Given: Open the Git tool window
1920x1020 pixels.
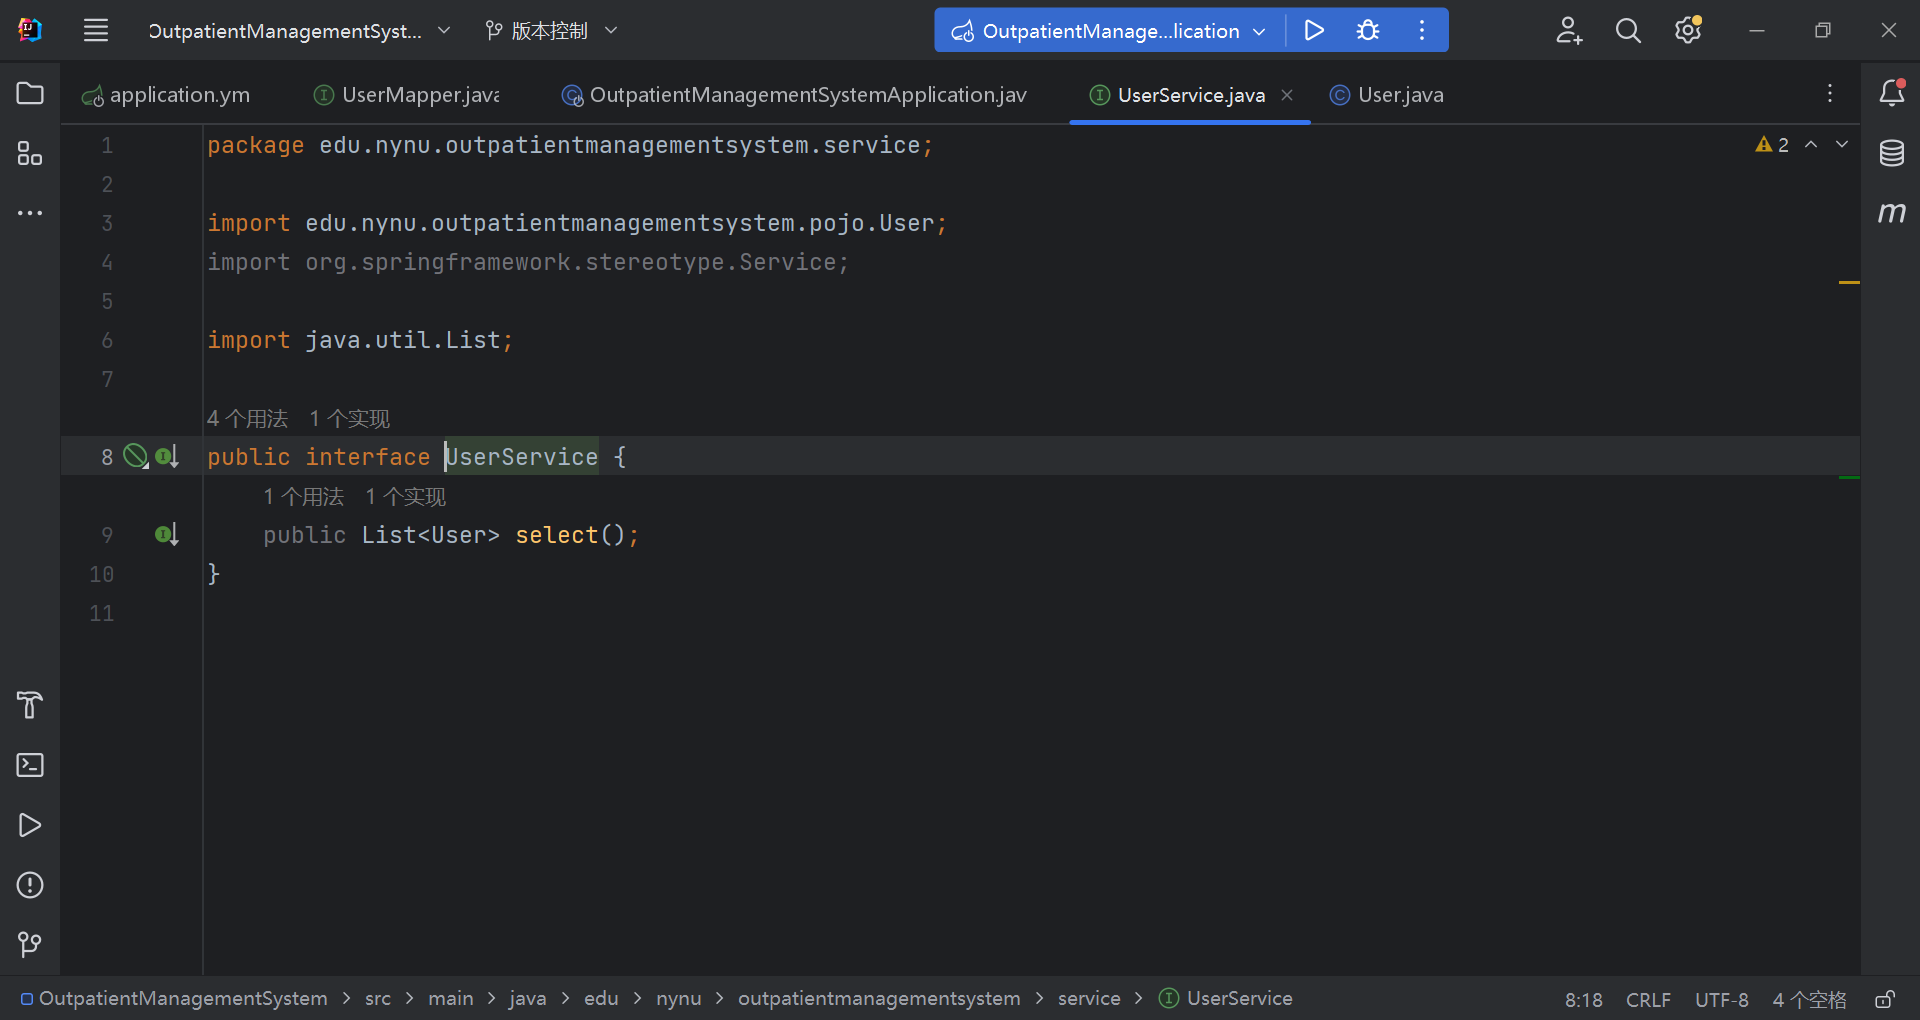Looking at the screenshot, I should pyautogui.click(x=30, y=945).
